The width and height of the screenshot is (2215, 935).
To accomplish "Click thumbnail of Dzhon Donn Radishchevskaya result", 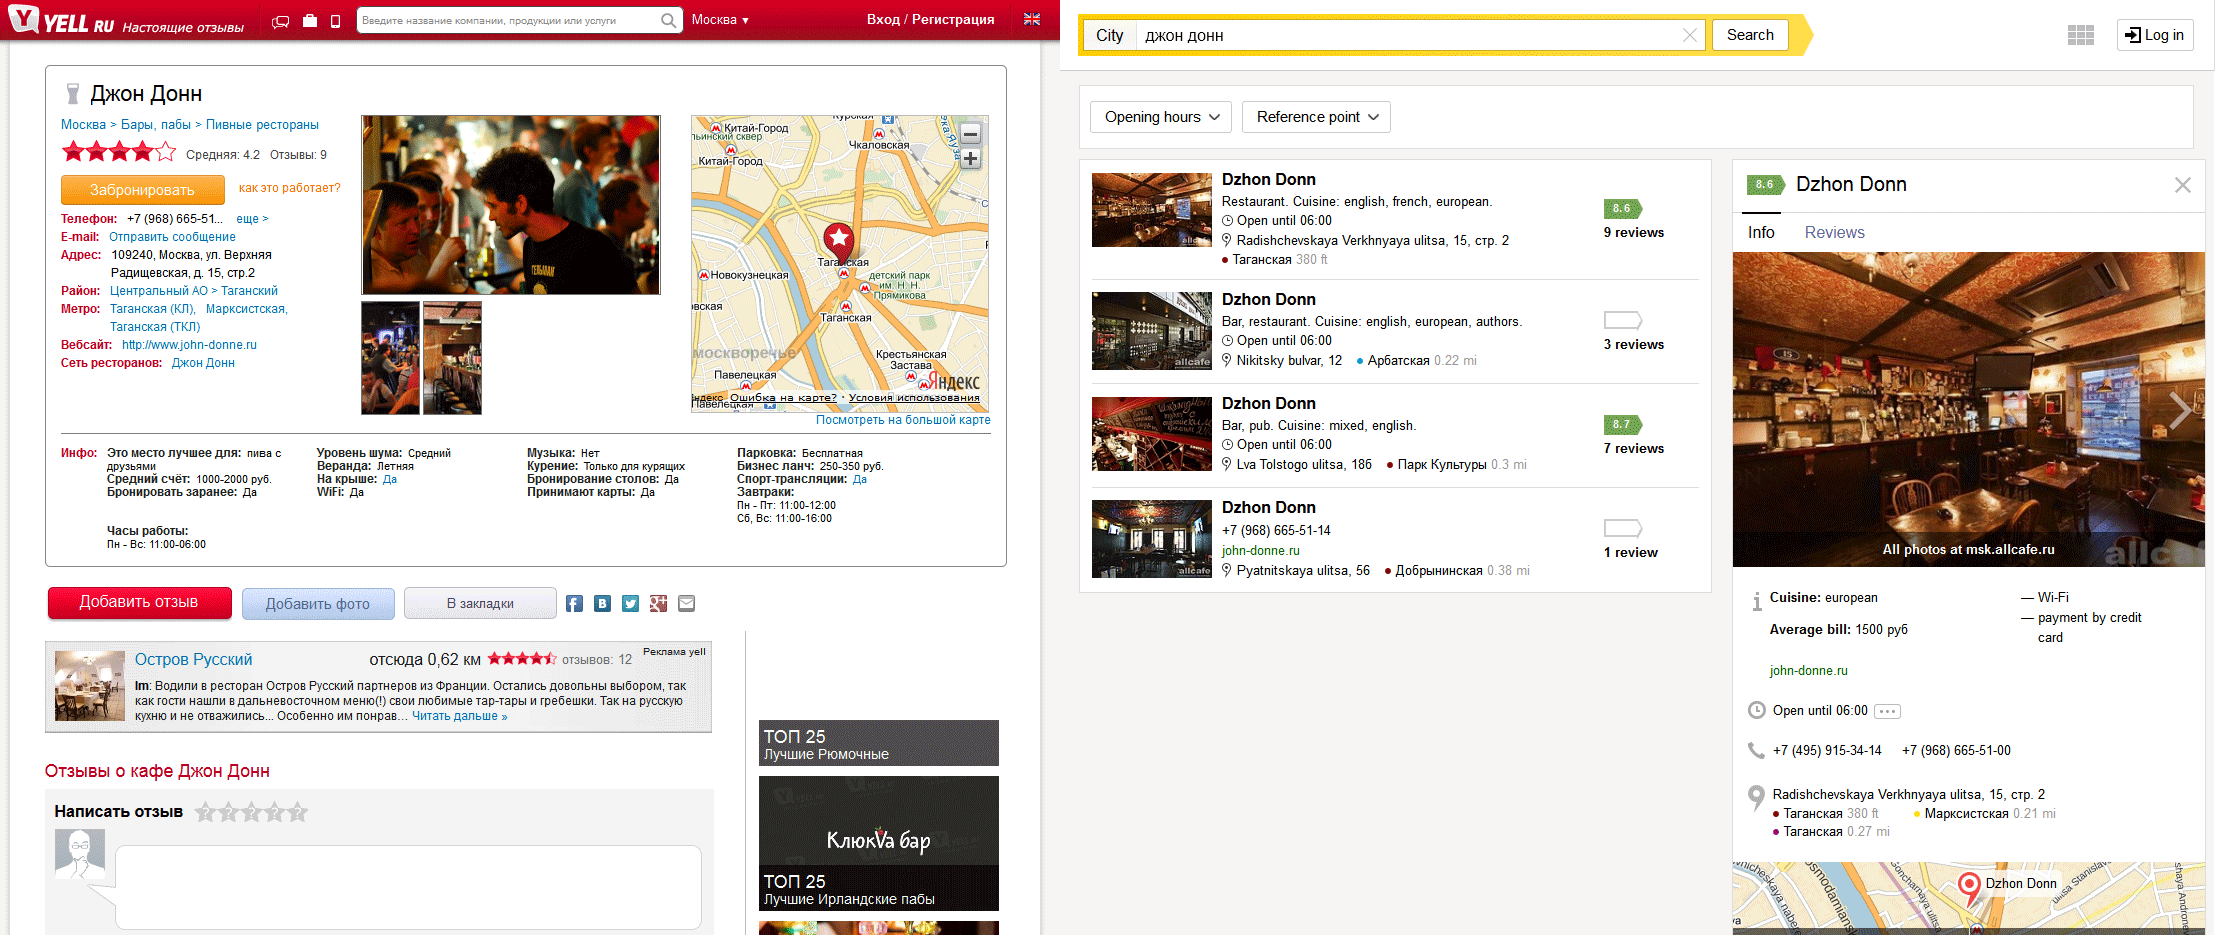I will pyautogui.click(x=1152, y=210).
